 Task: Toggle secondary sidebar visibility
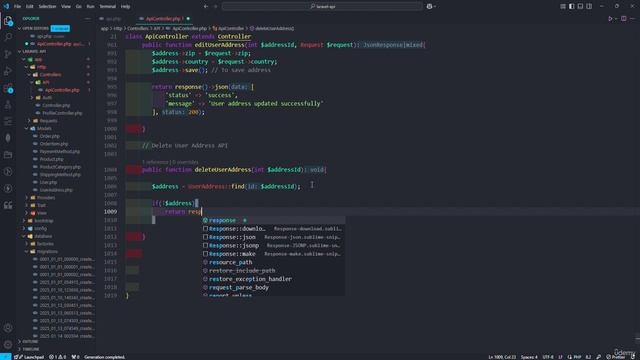[x=589, y=7]
